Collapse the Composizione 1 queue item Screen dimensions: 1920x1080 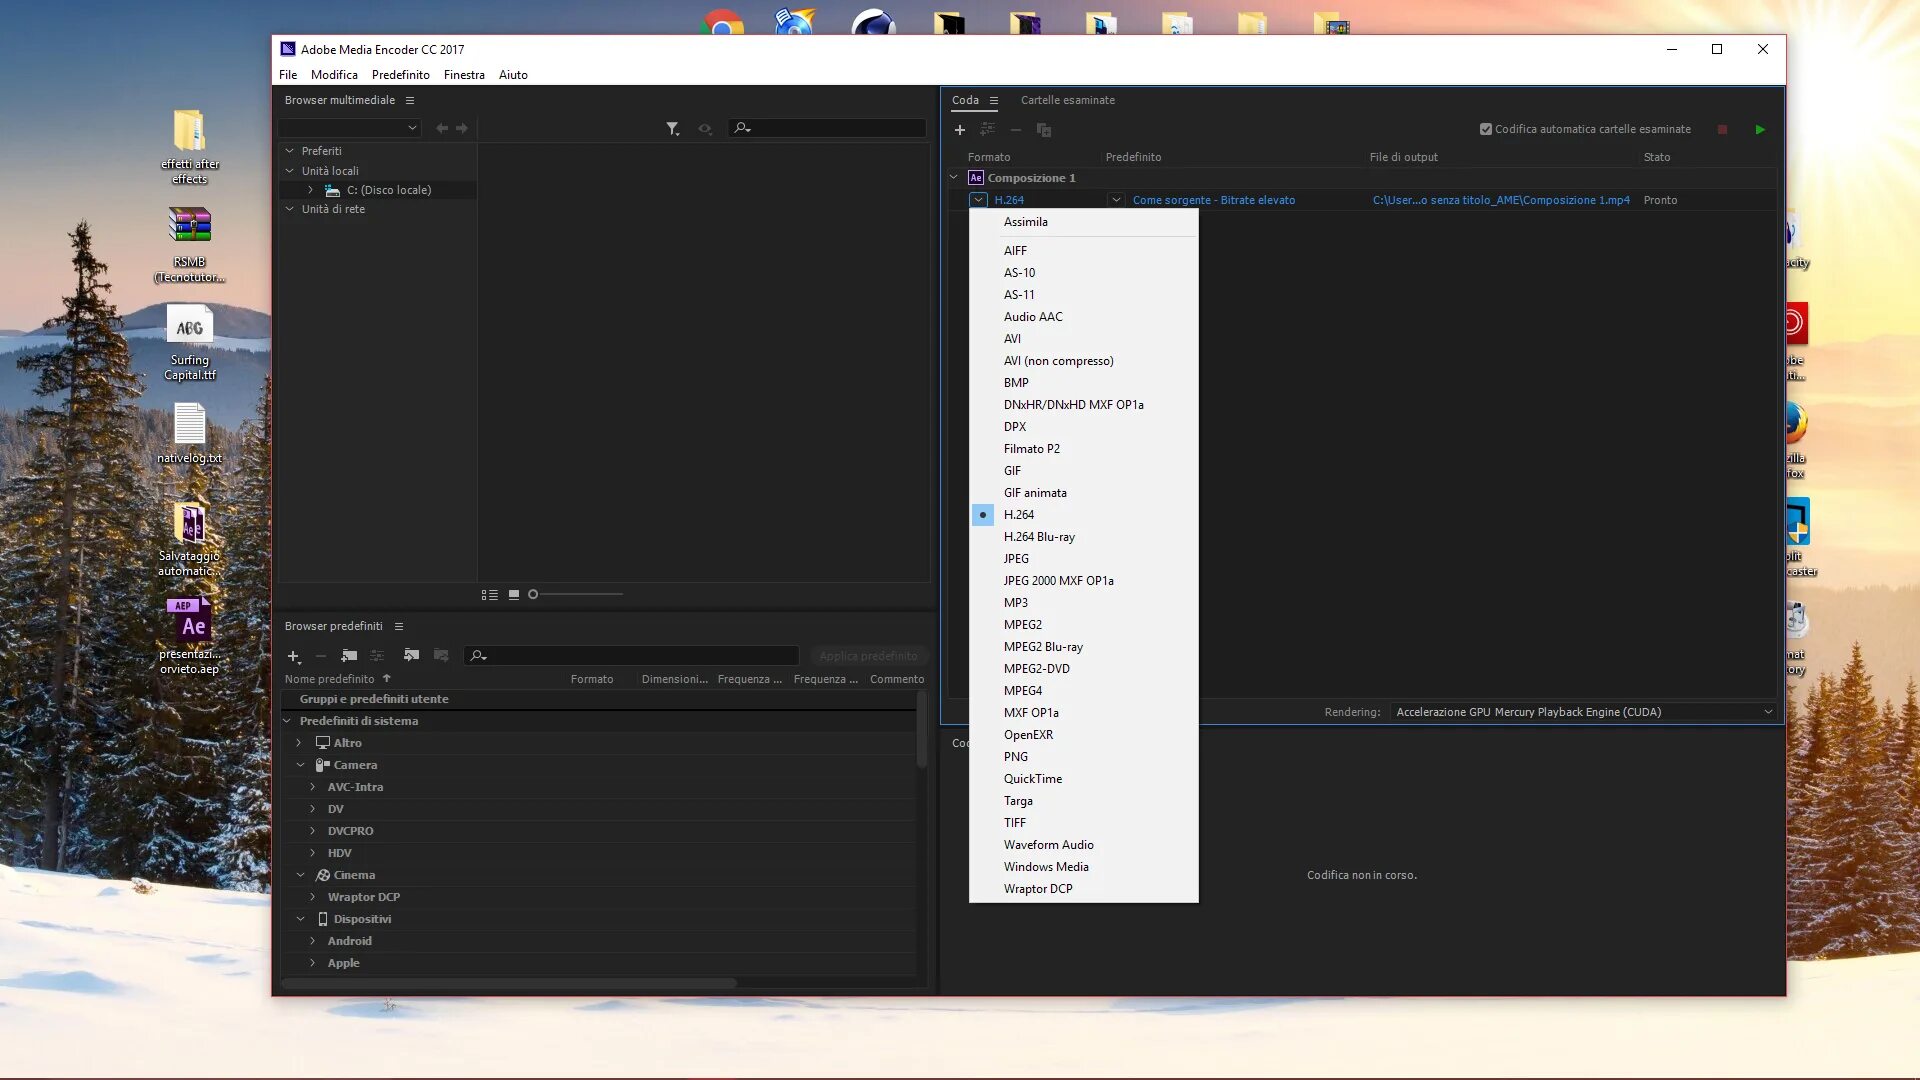(954, 178)
